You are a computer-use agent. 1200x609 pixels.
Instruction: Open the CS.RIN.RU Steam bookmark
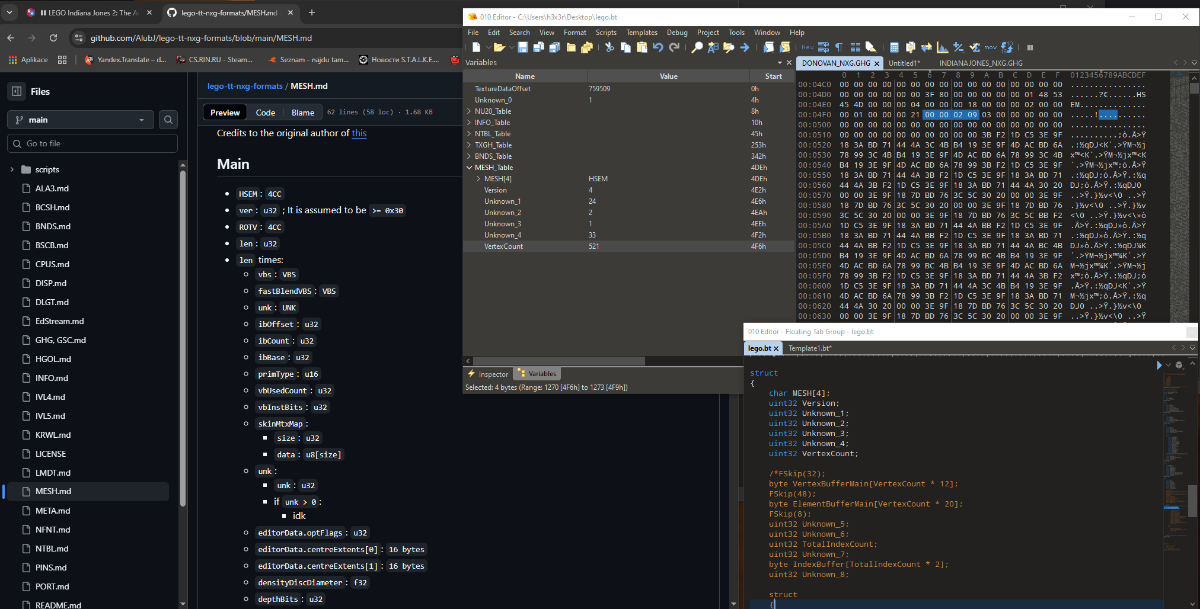[x=214, y=60]
